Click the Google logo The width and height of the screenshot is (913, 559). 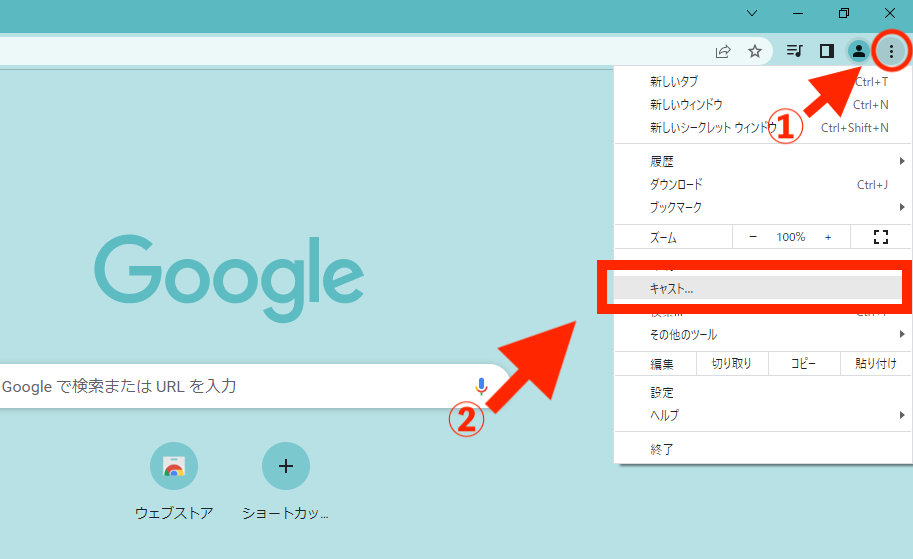pyautogui.click(x=229, y=278)
